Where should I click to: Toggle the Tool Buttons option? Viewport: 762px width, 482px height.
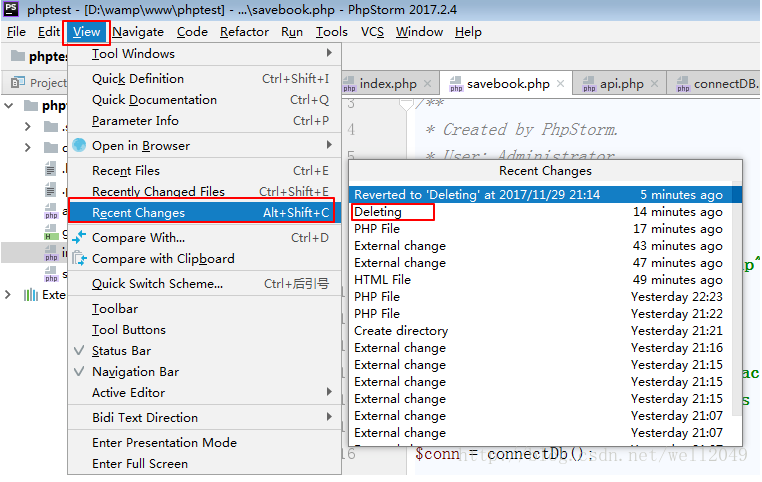205,329
